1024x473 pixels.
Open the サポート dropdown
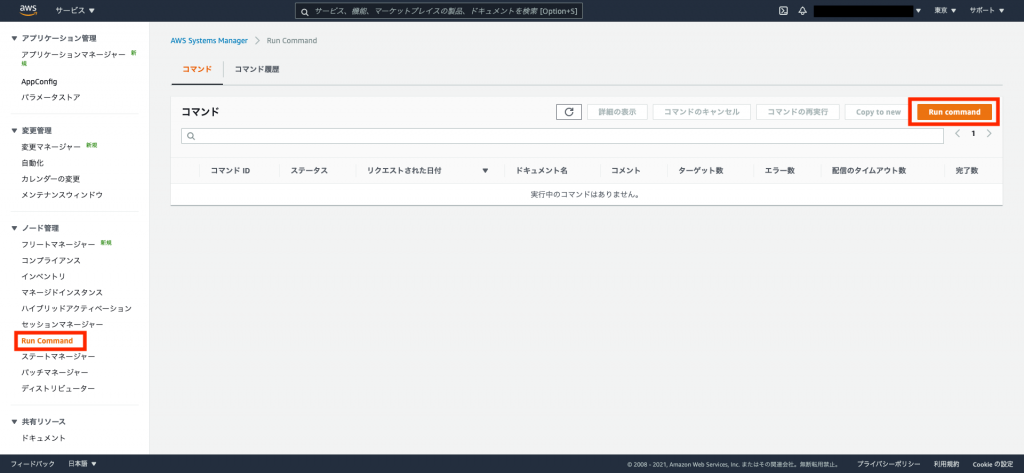click(x=987, y=10)
